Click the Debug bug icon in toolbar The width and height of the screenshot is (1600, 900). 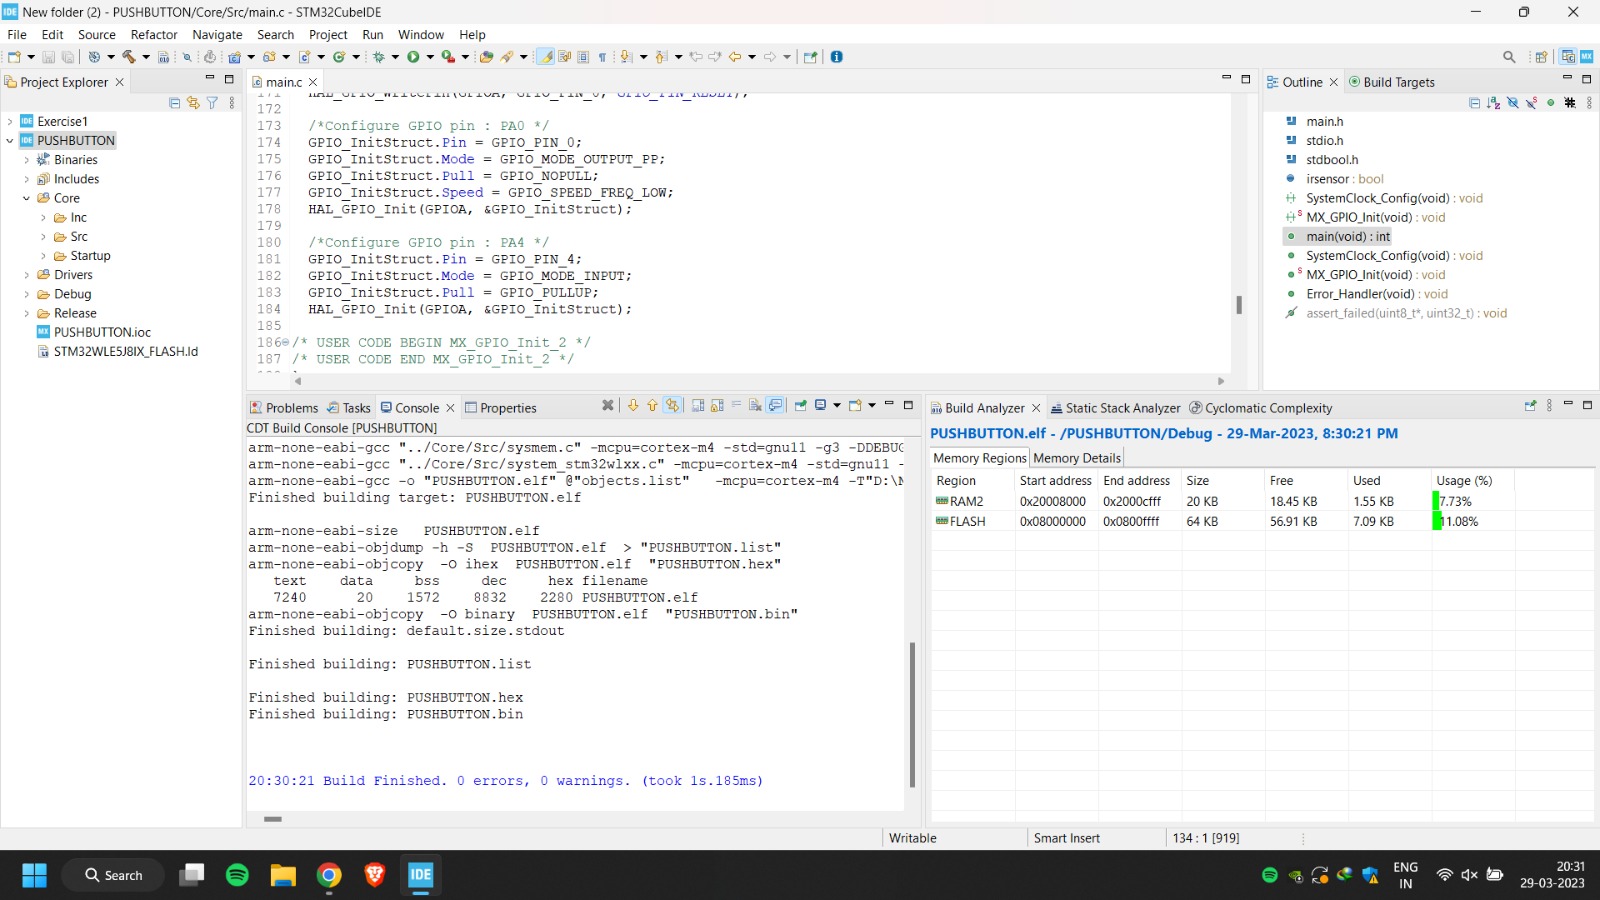tap(379, 57)
